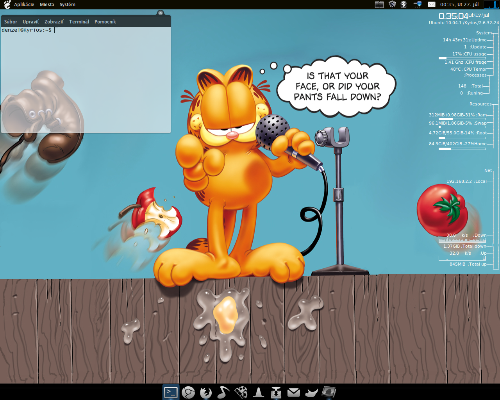Click the Bluetooth tray icon
Image resolution: width=500 pixels, height=400 pixels.
(404, 4)
